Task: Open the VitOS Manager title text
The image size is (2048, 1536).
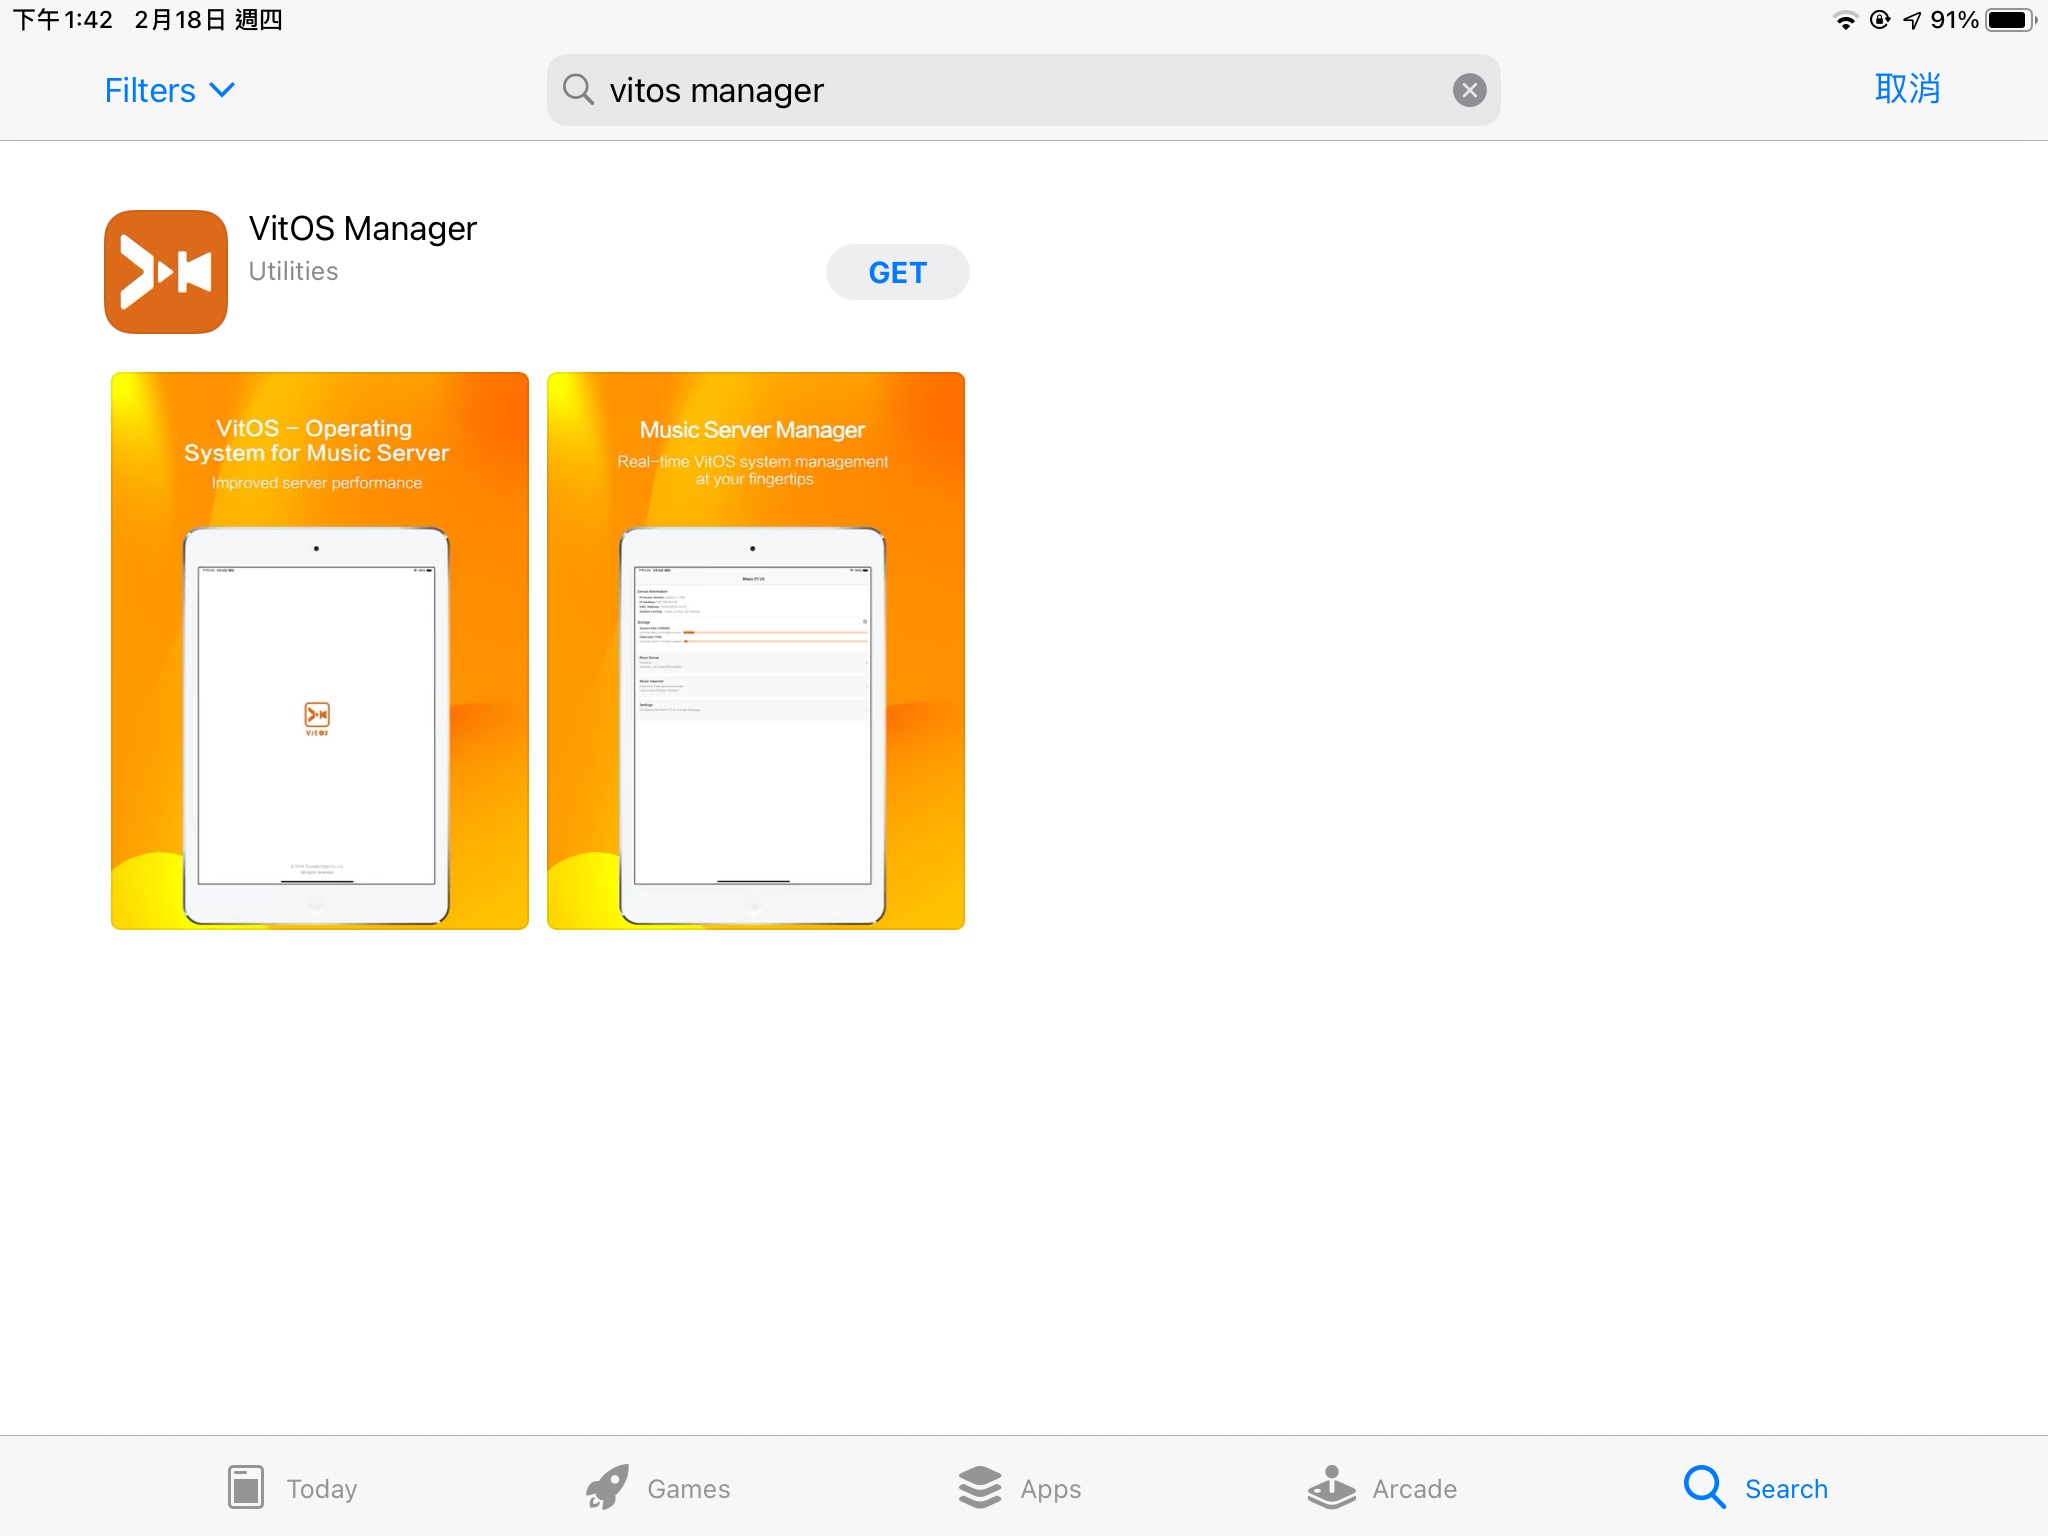Action: point(363,228)
